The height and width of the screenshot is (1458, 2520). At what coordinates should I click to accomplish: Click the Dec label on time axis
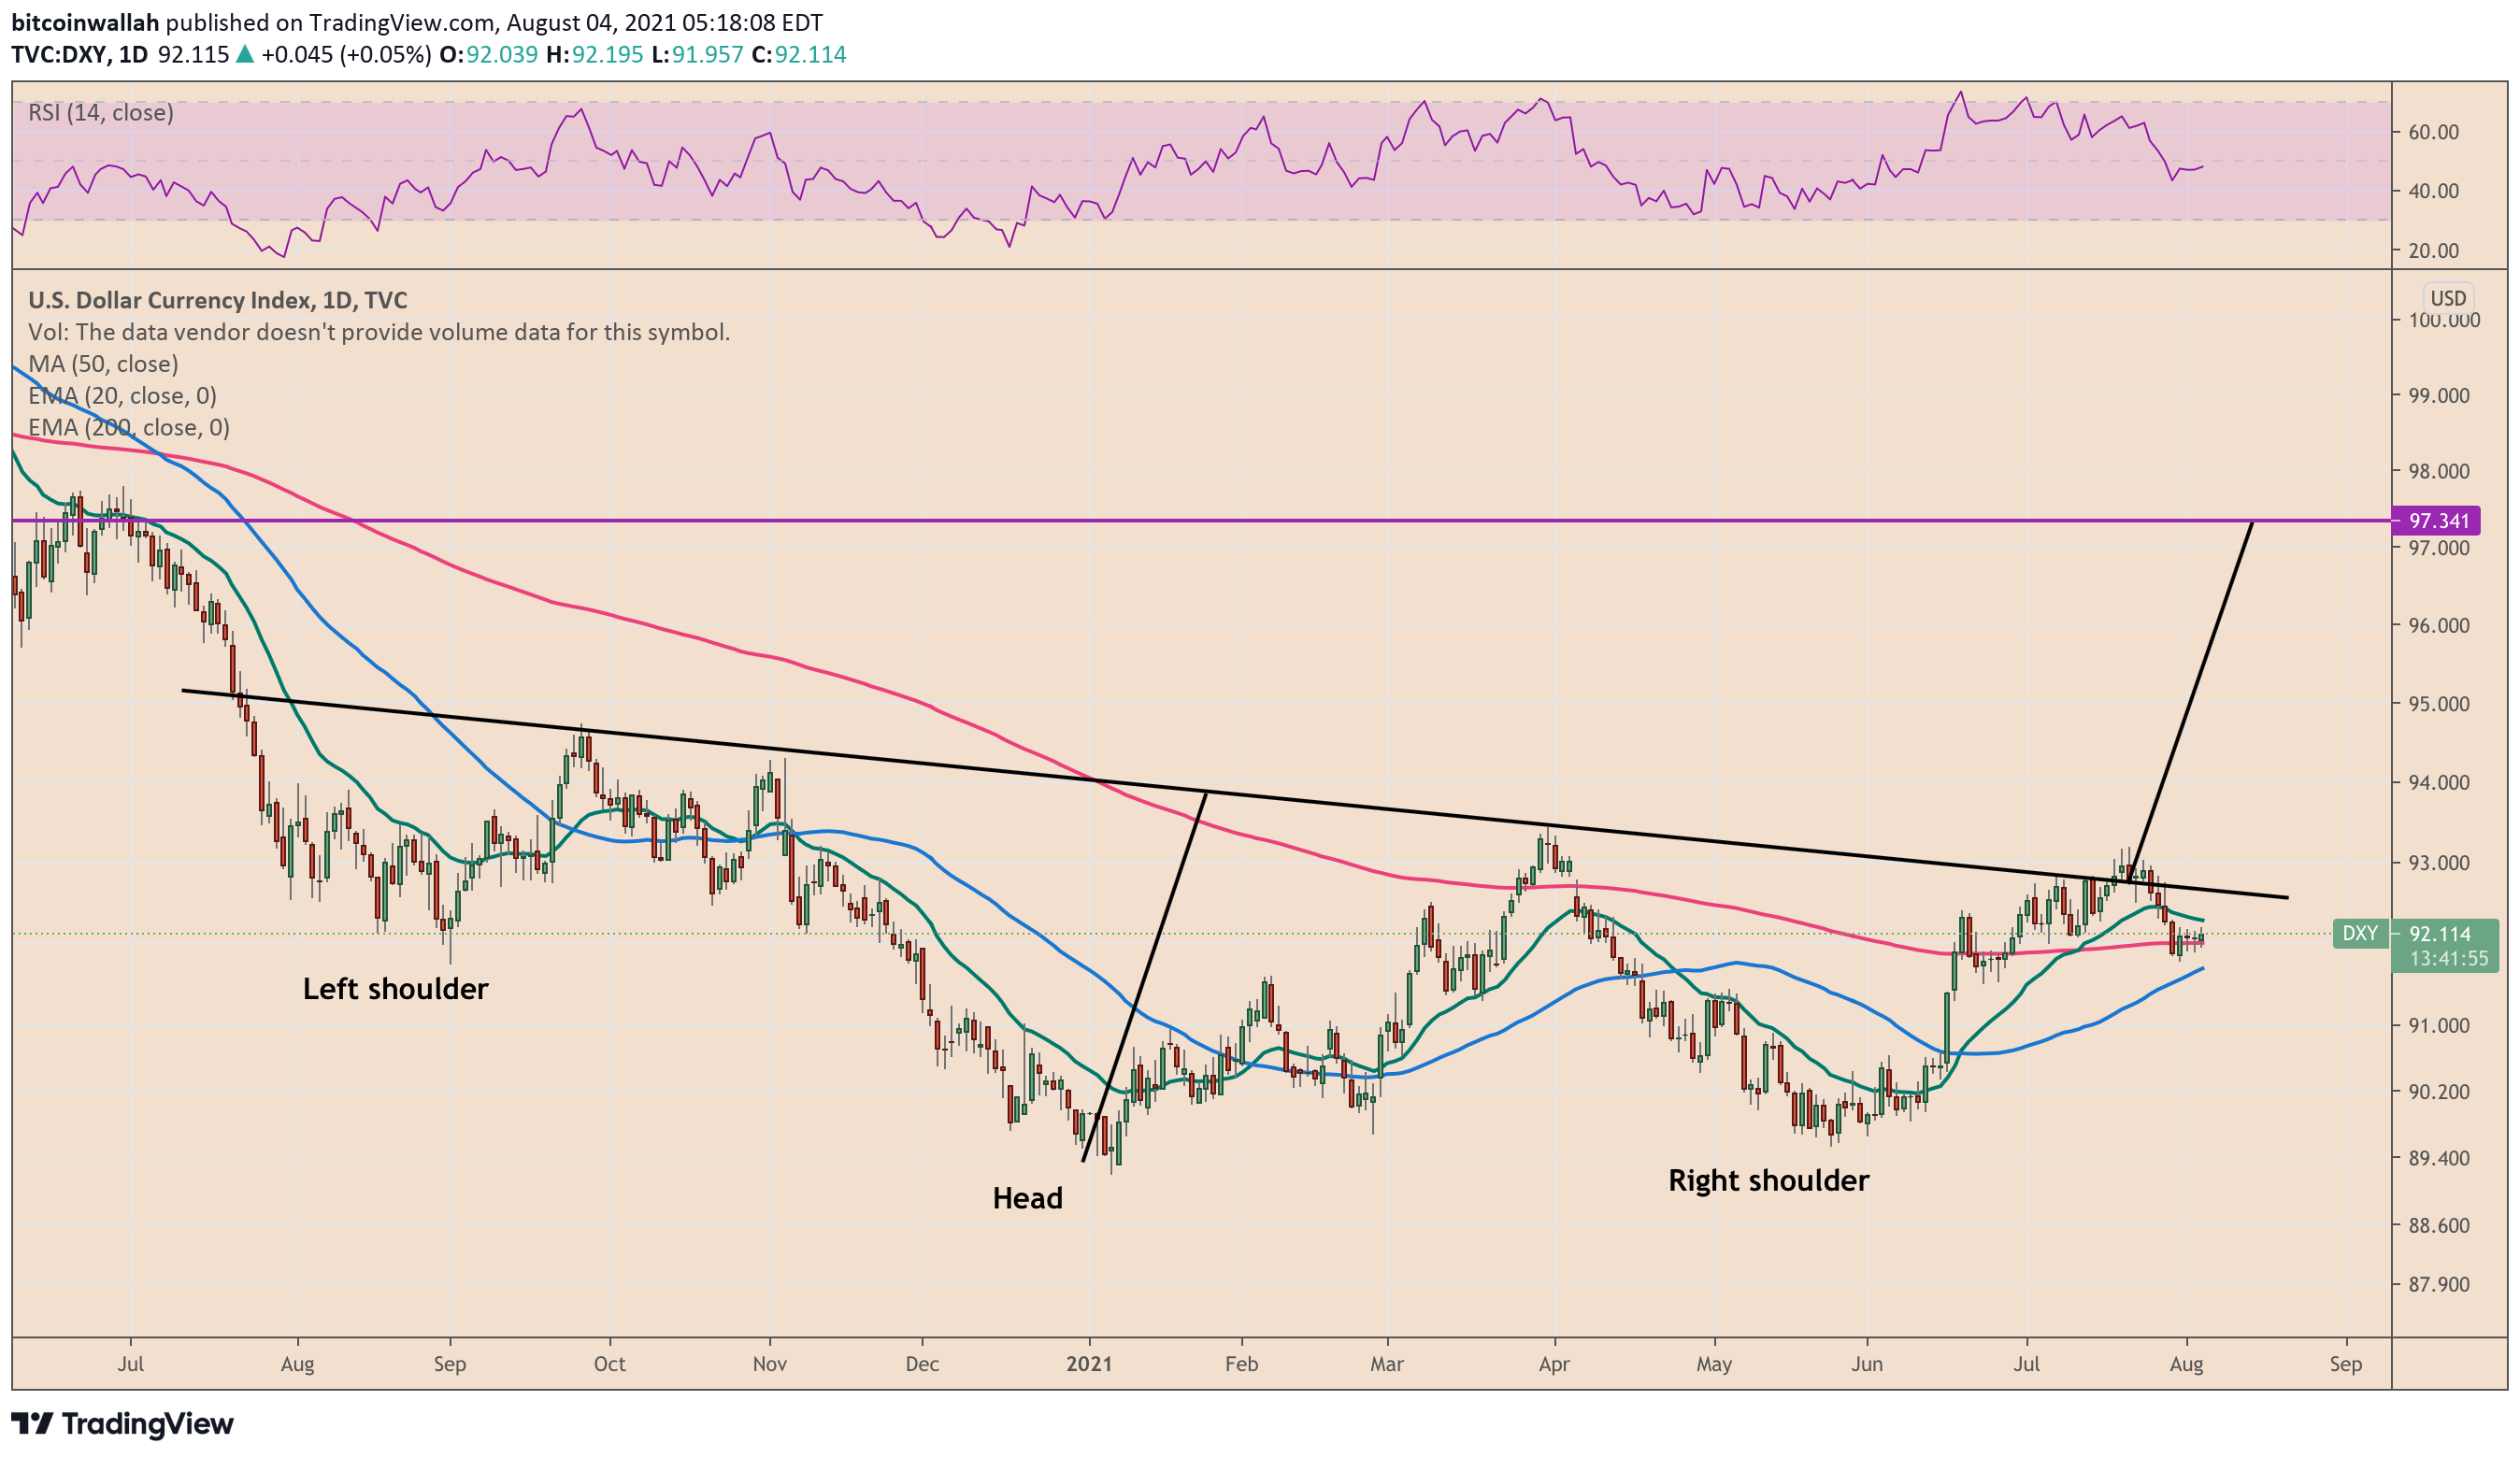[922, 1364]
